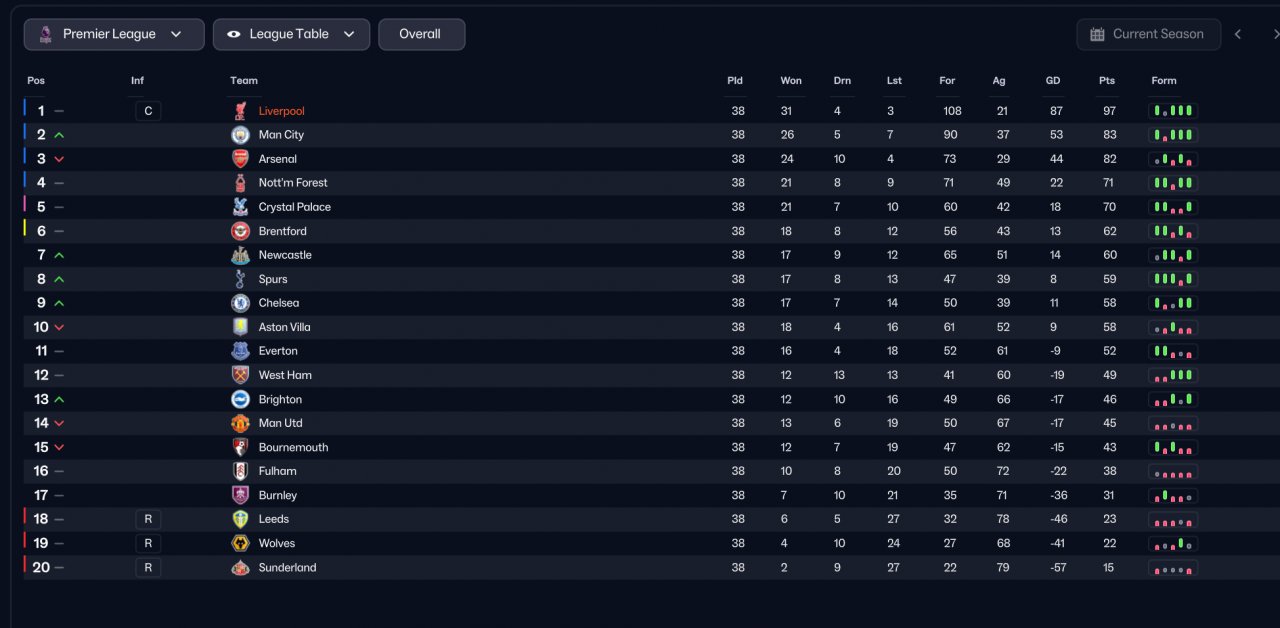This screenshot has width=1280, height=628.
Task: Click the Fulham club crest
Action: 240,471
